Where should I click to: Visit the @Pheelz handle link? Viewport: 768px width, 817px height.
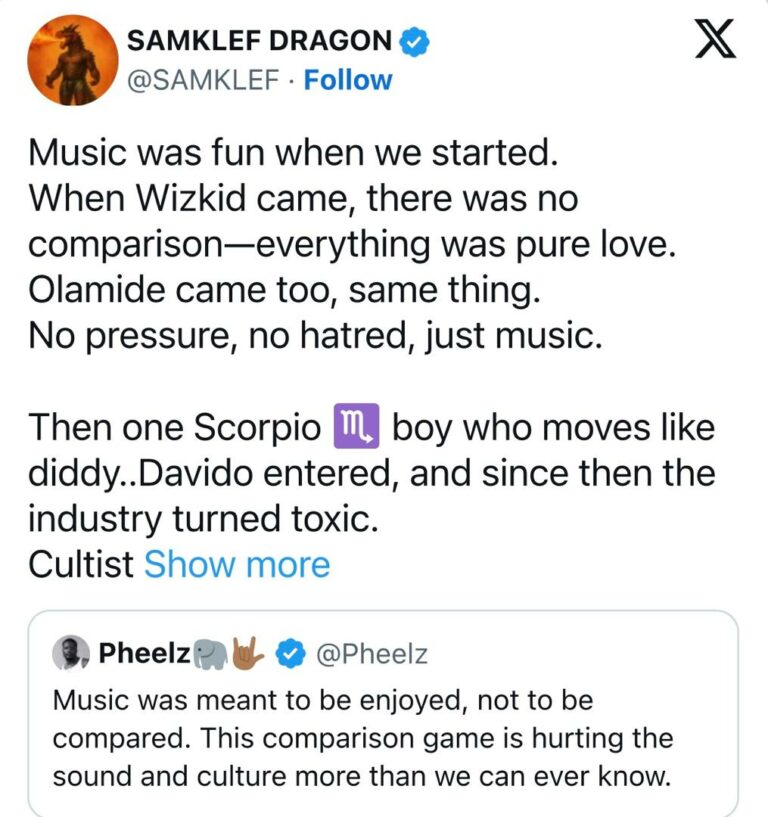point(371,654)
